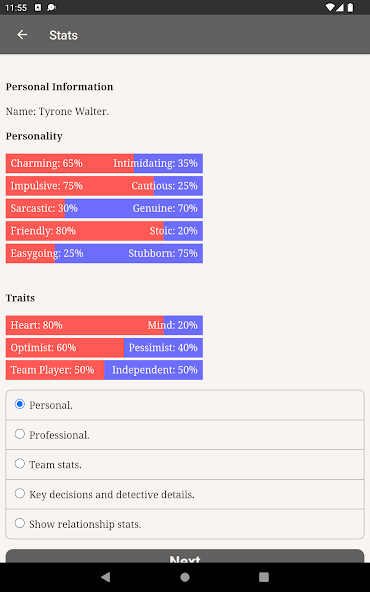Choose Key decisions and detective details
370x592 pixels.
[185, 494]
